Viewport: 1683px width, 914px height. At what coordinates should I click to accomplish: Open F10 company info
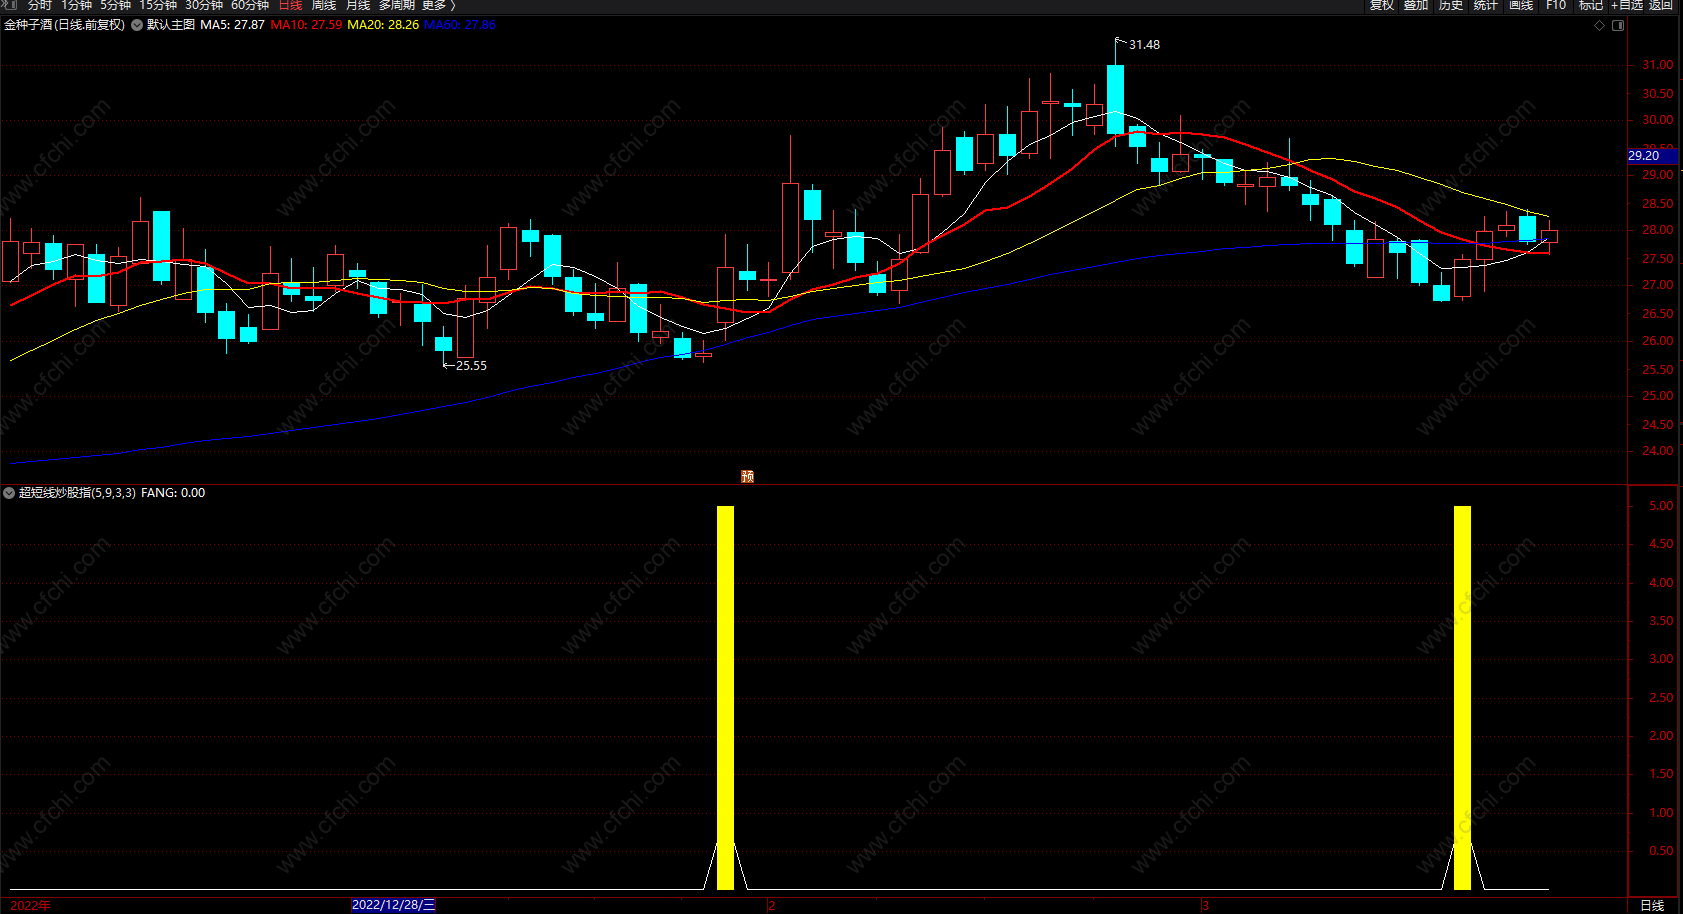pos(1556,5)
